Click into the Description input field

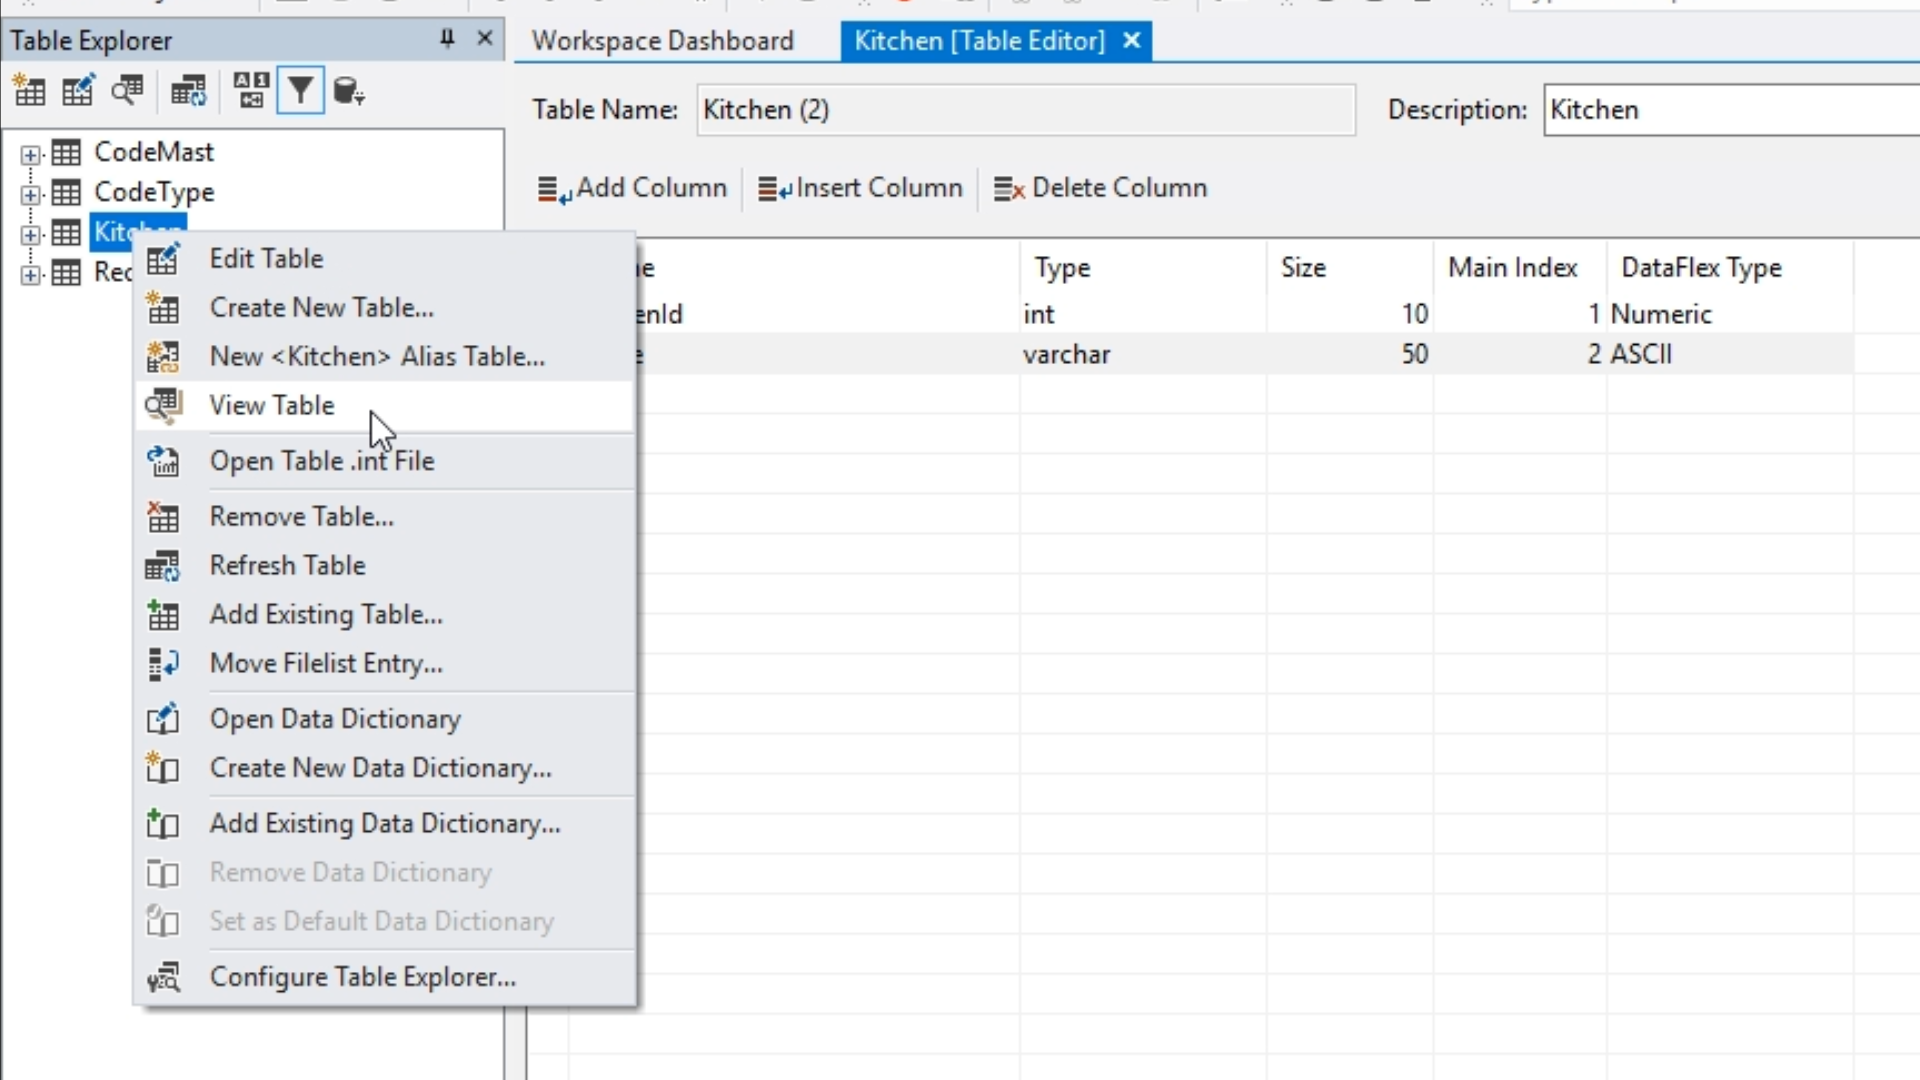point(1730,110)
